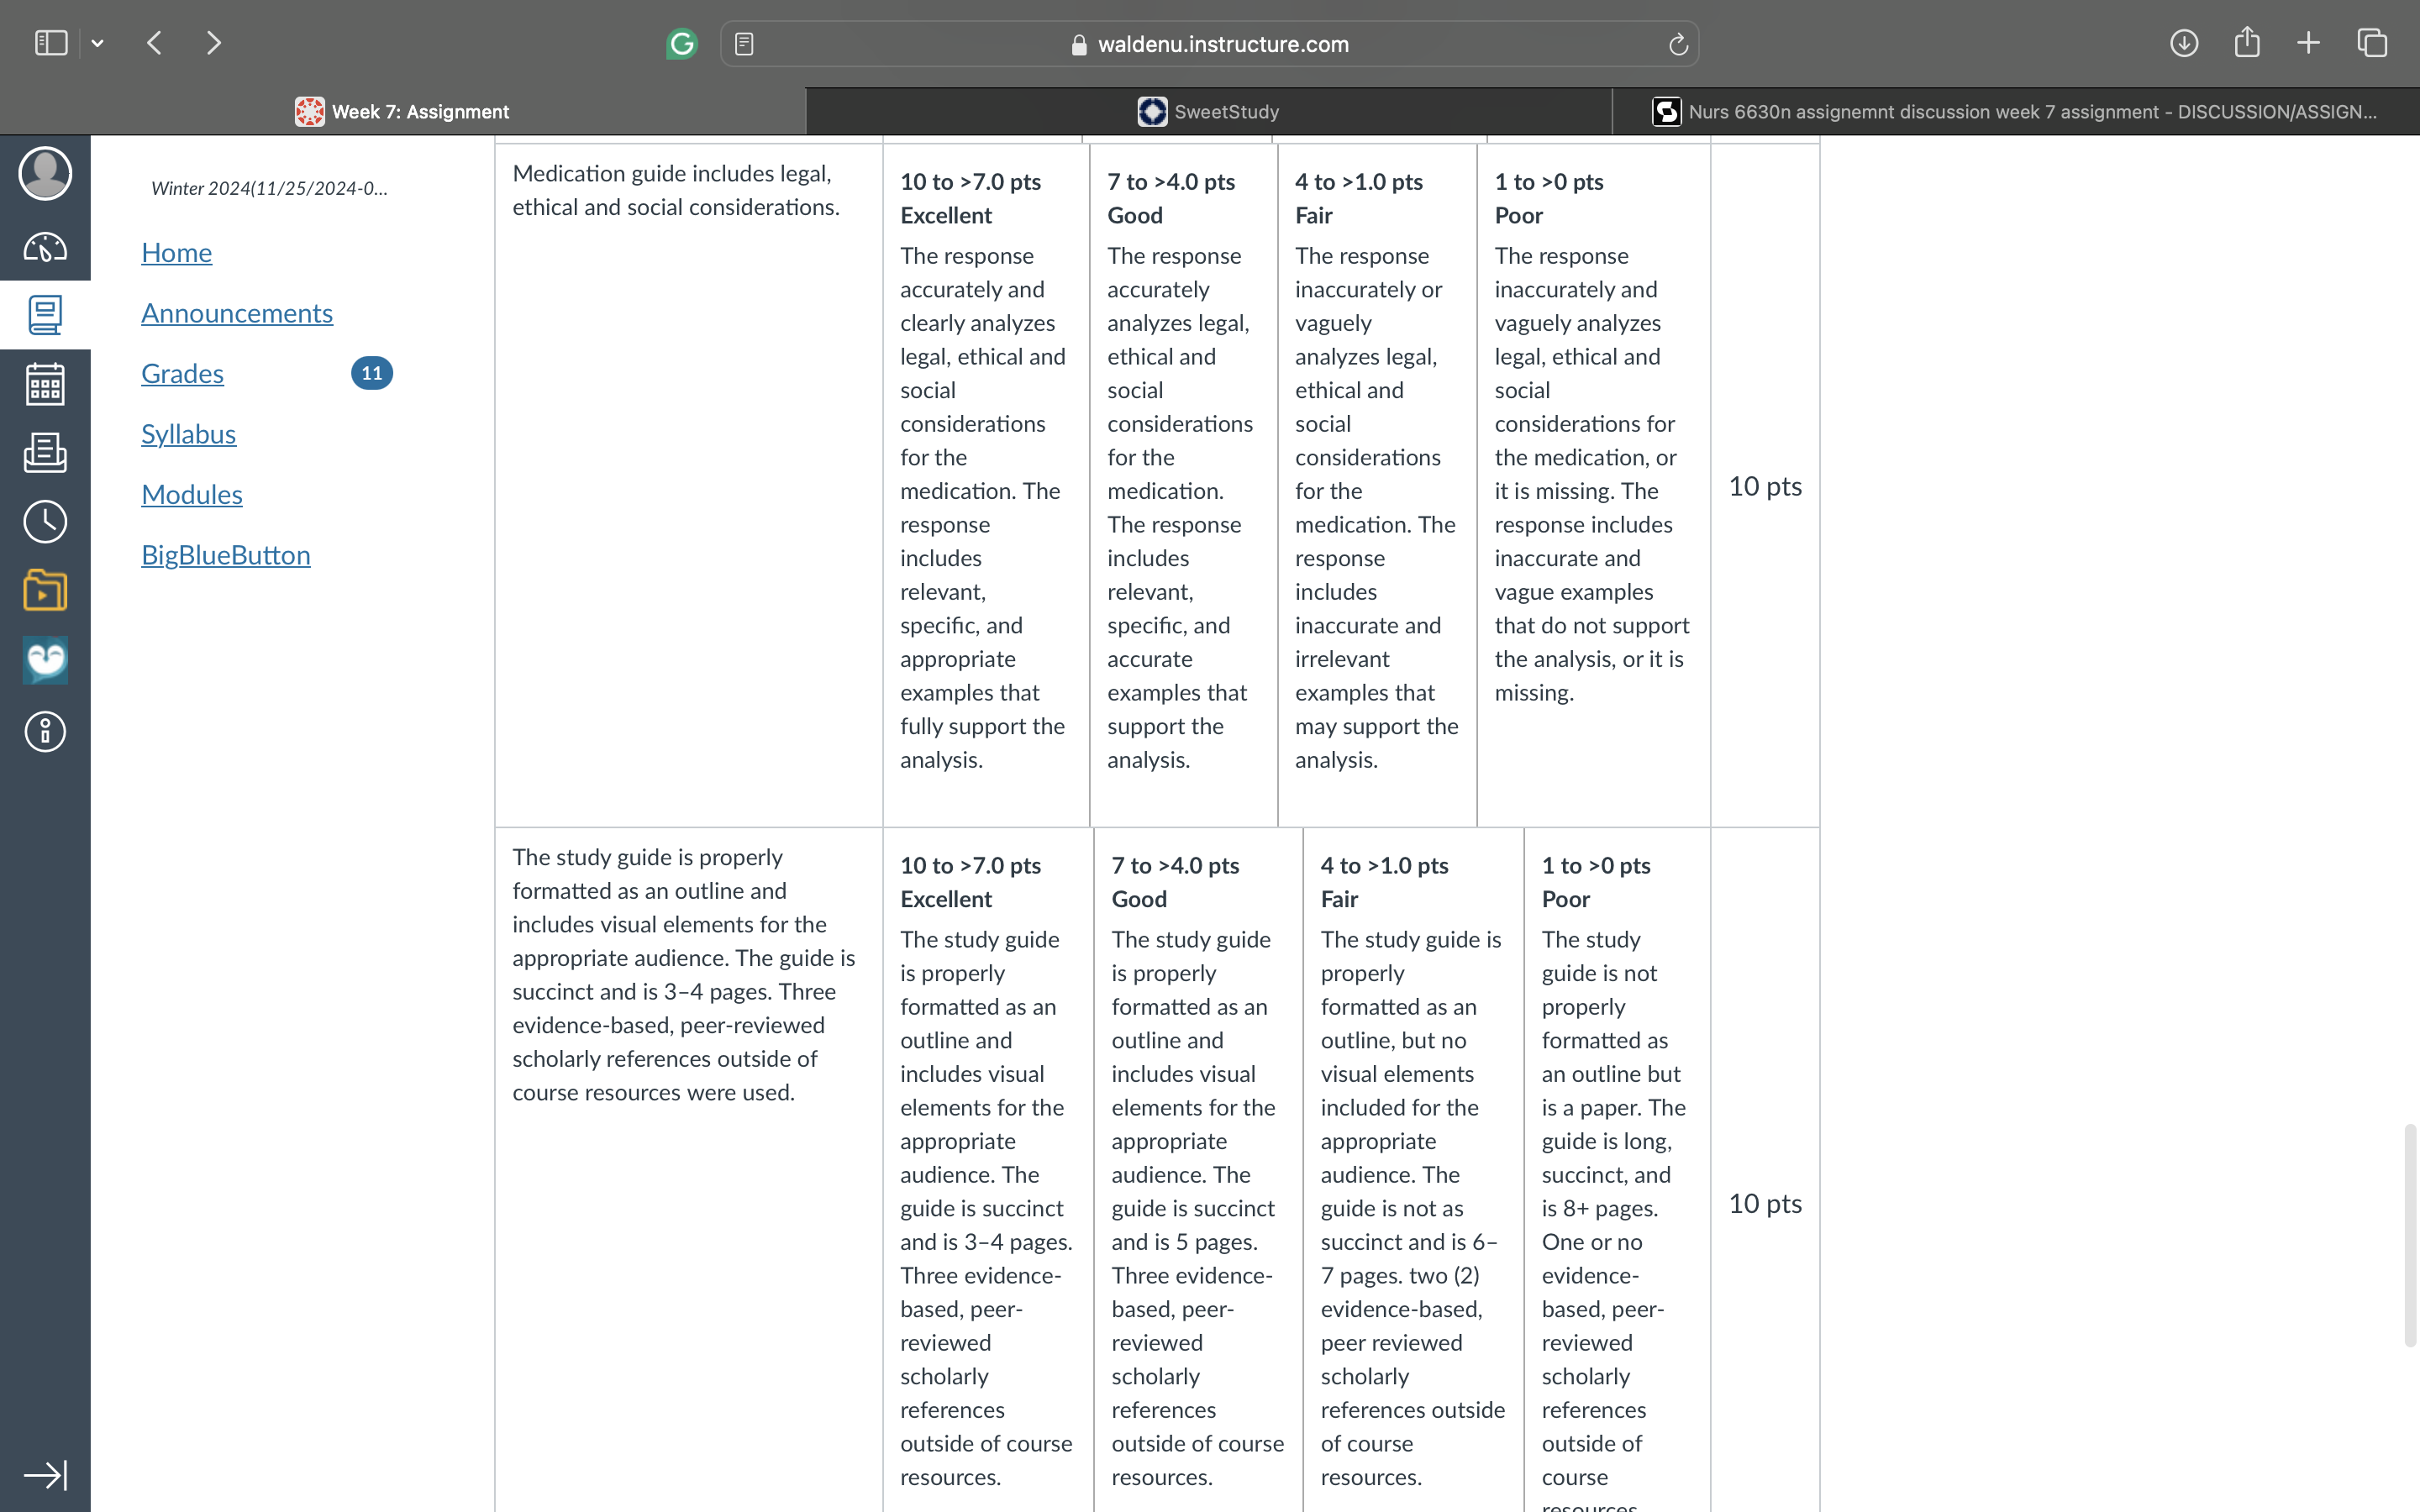Reload the page with the refresh icon

(1678, 44)
